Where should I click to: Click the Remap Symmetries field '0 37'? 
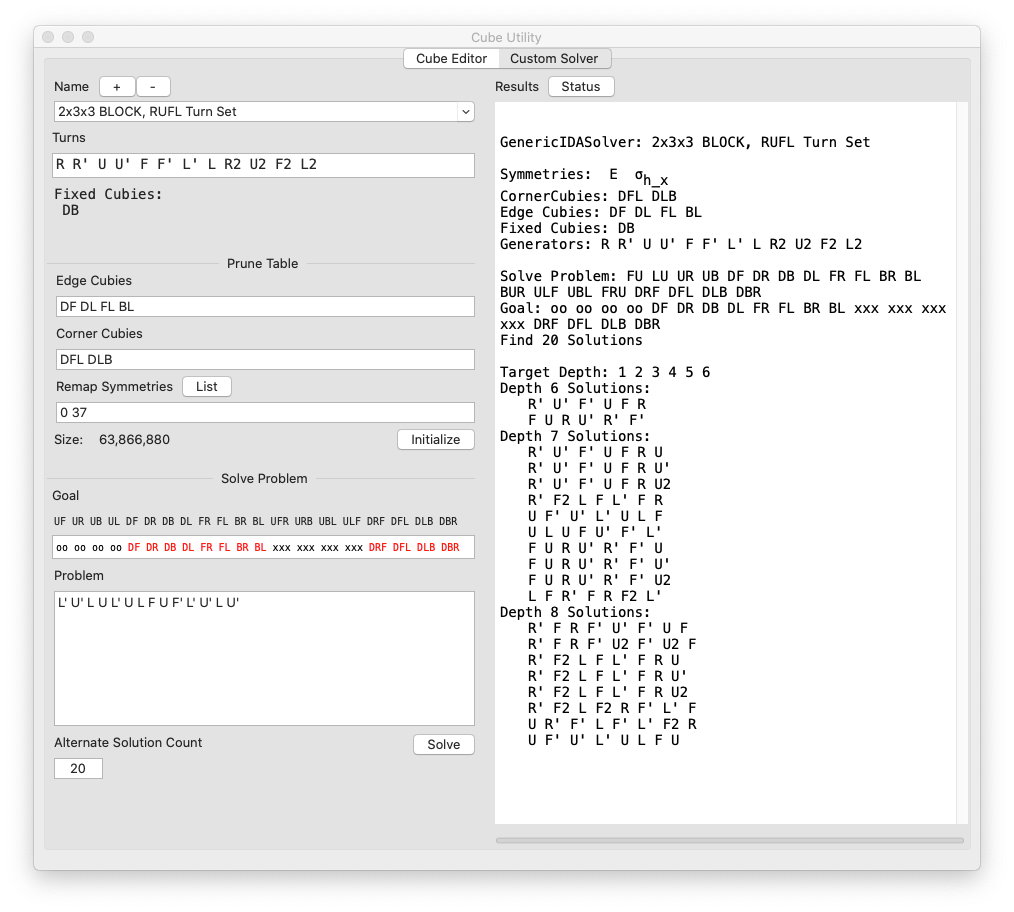coord(265,413)
